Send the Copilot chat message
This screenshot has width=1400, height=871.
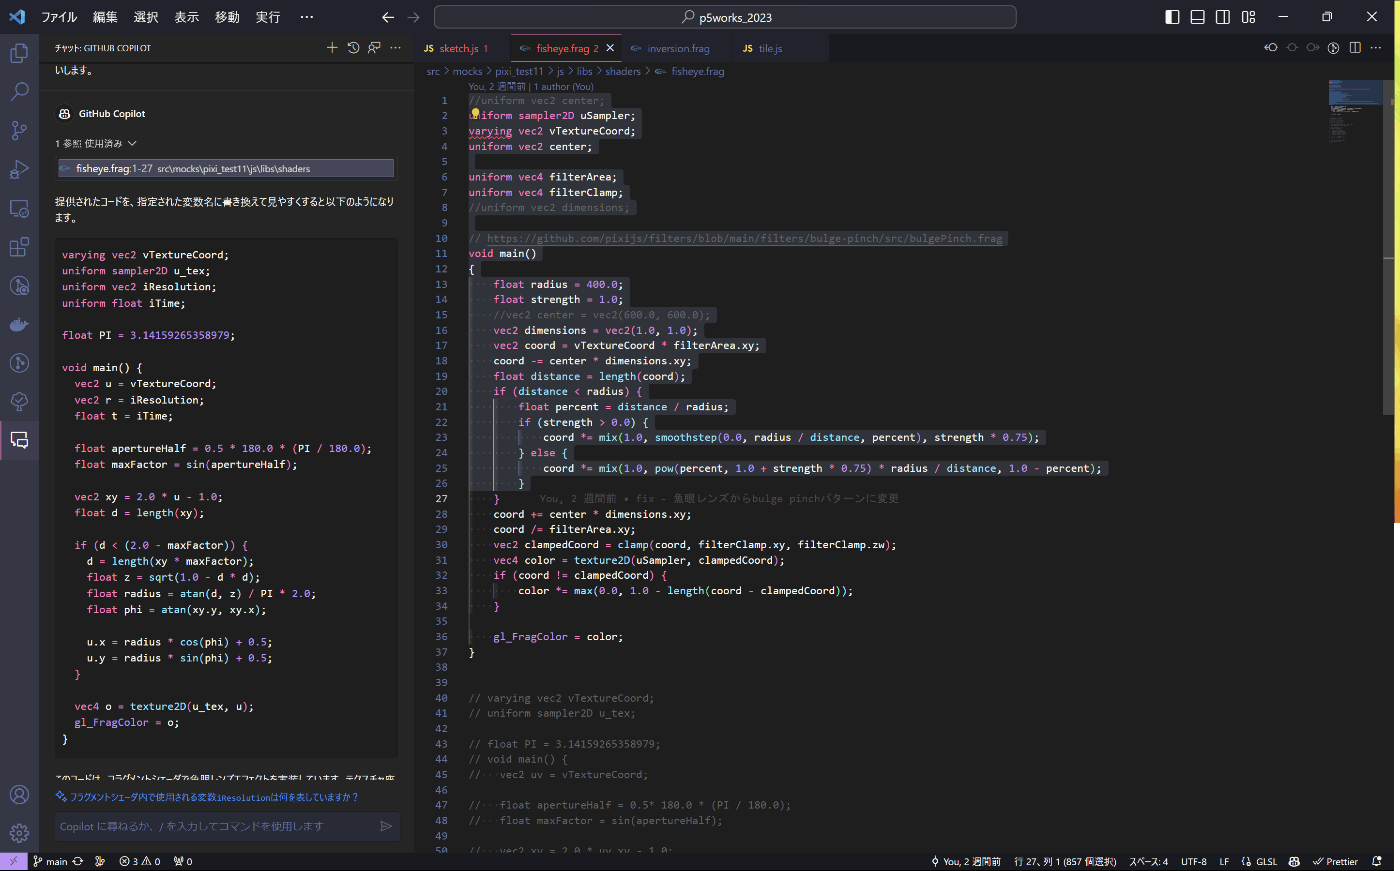tap(386, 826)
